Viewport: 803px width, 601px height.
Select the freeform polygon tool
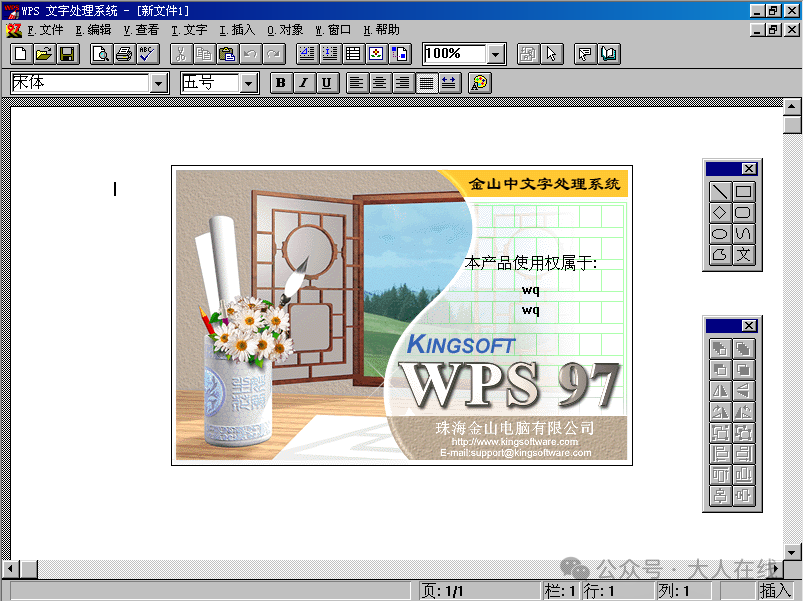point(720,255)
